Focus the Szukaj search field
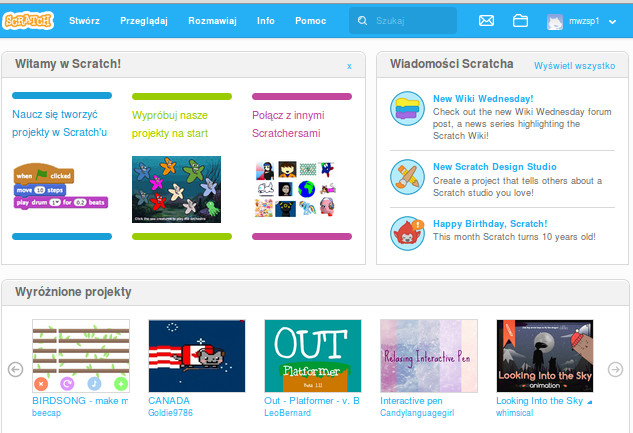This screenshot has width=633, height=433. pos(403,21)
